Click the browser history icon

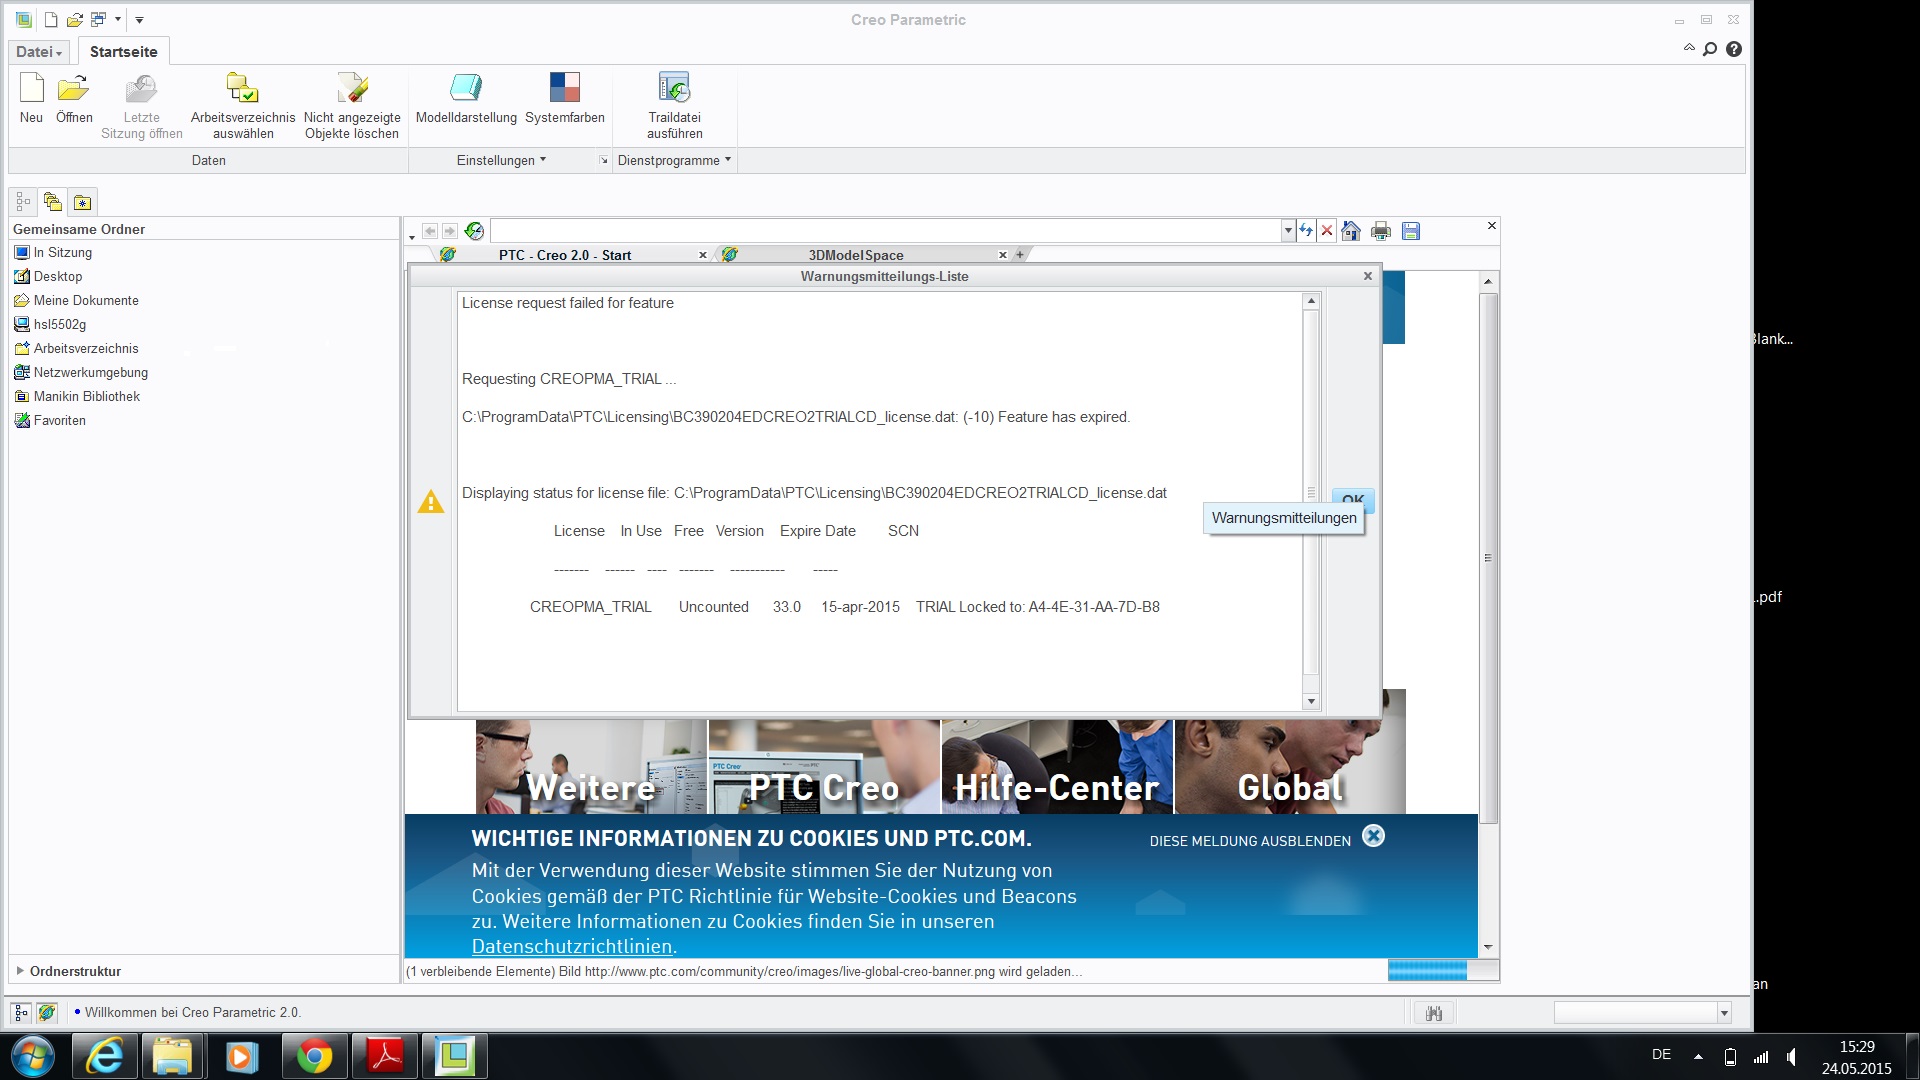(x=474, y=231)
